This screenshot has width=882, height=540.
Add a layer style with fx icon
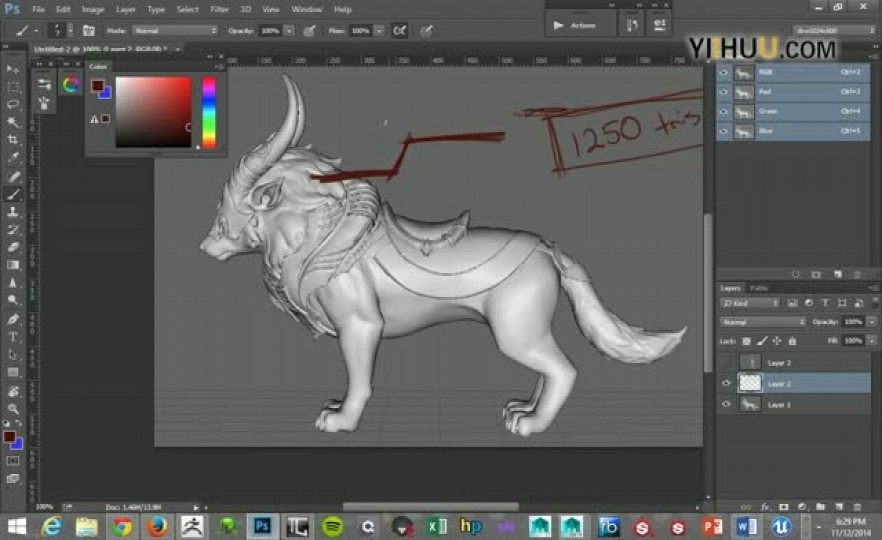765,507
